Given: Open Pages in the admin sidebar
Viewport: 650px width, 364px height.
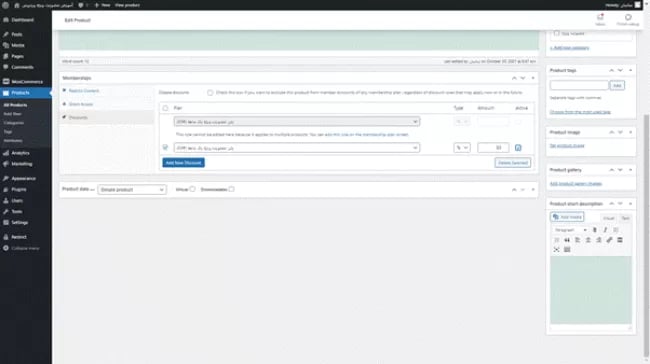Looking at the screenshot, I should [17, 56].
